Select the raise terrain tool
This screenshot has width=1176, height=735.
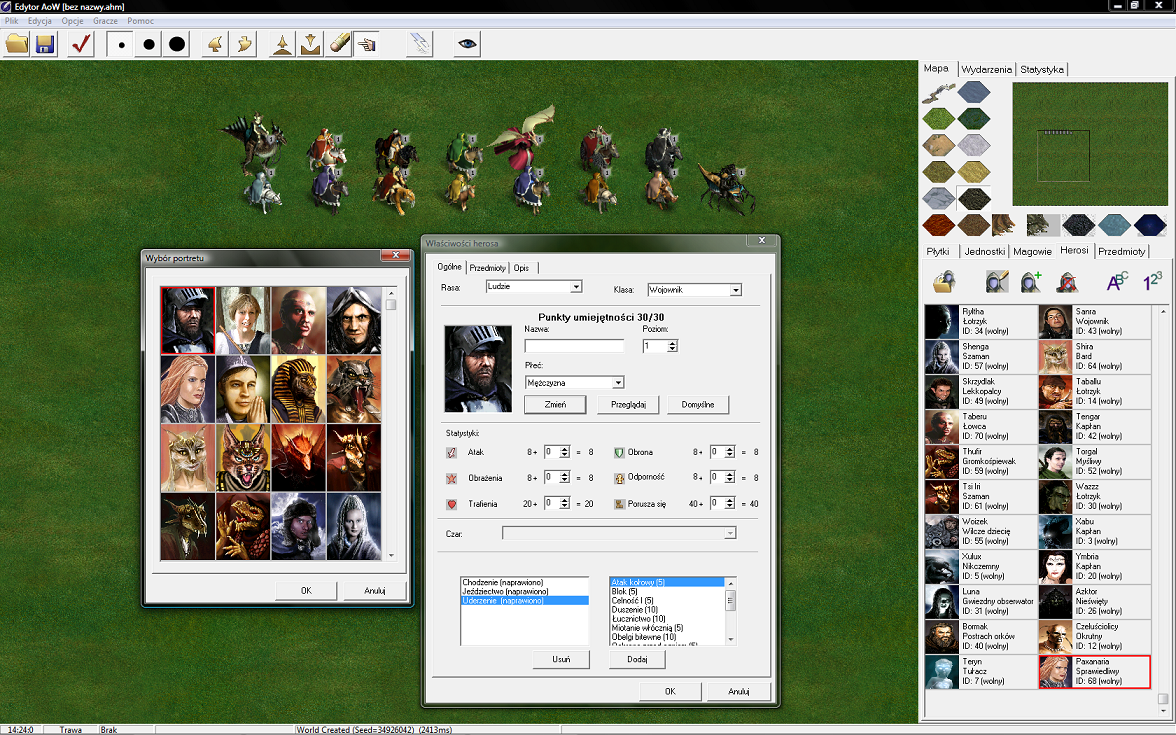click(x=282, y=44)
